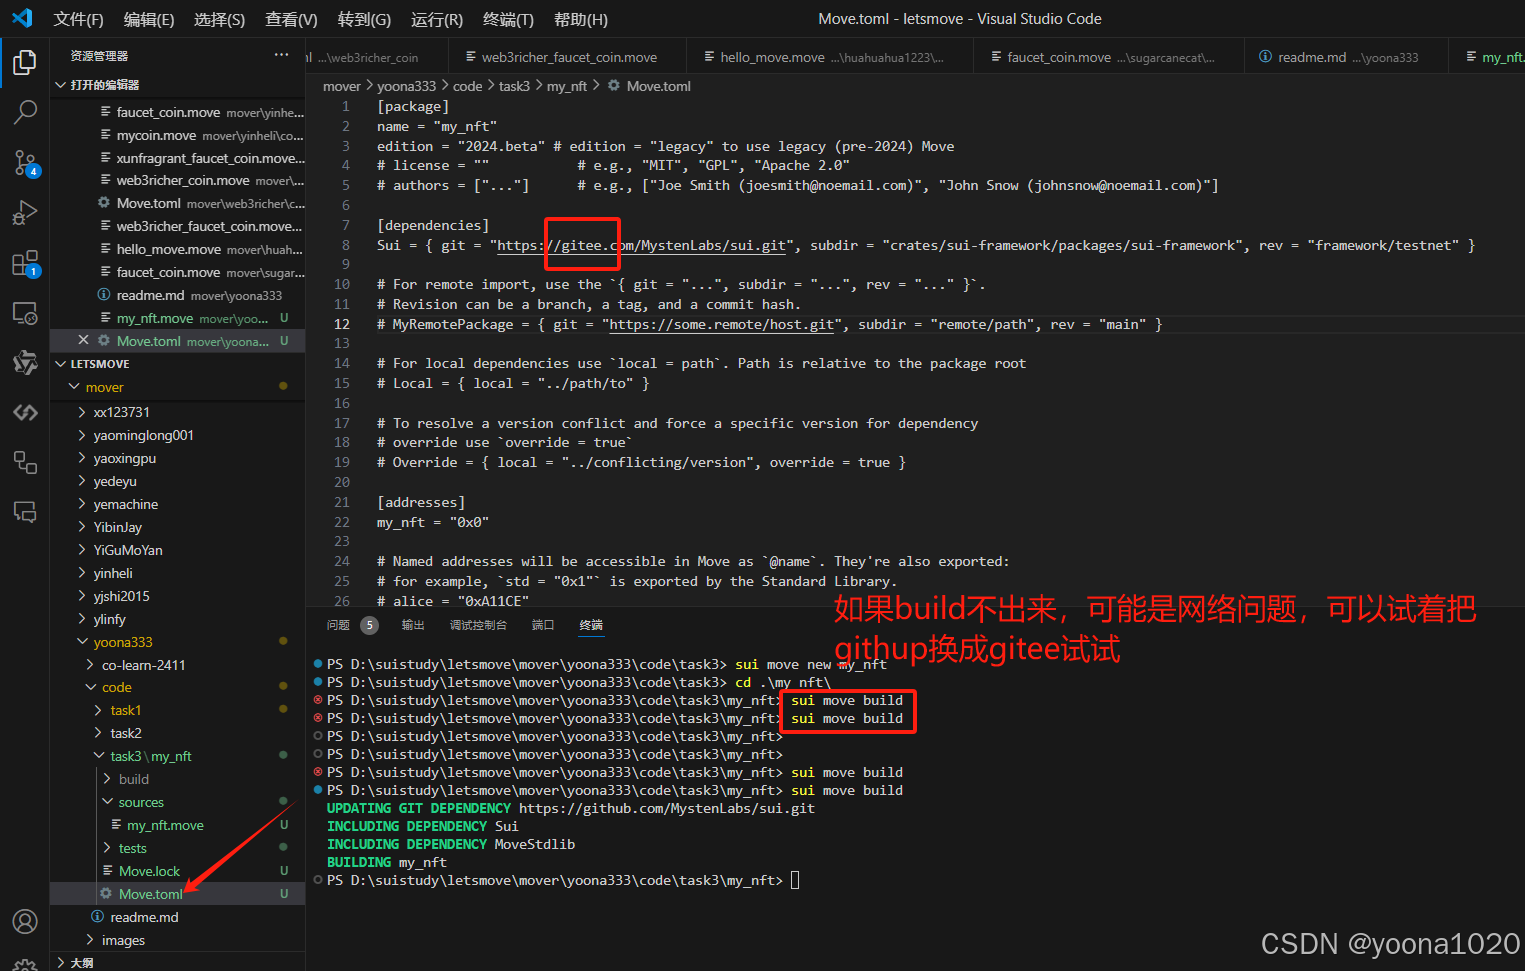Click the yoona333 breadcrumb segment
This screenshot has width=1525, height=971.
406,86
